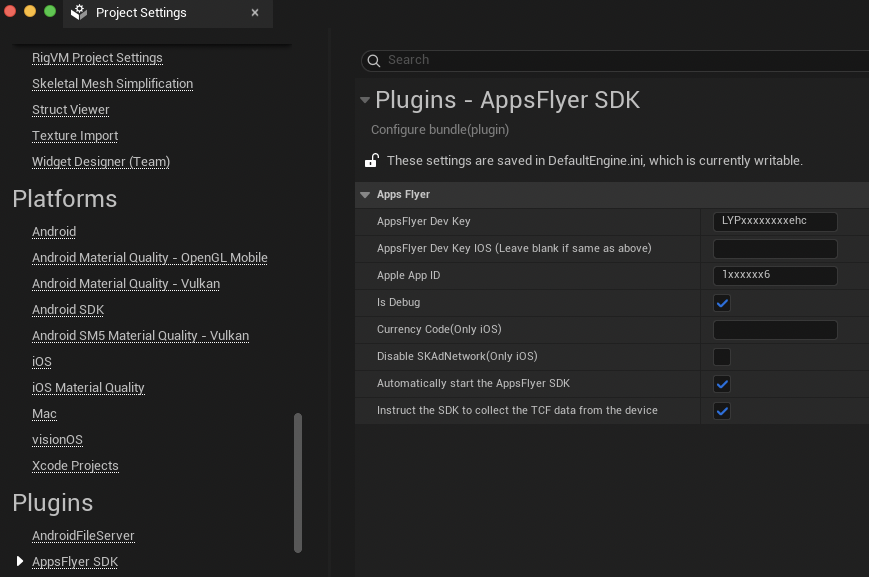Click the unlocked padlock icon
The height and width of the screenshot is (577, 869).
pos(371,161)
